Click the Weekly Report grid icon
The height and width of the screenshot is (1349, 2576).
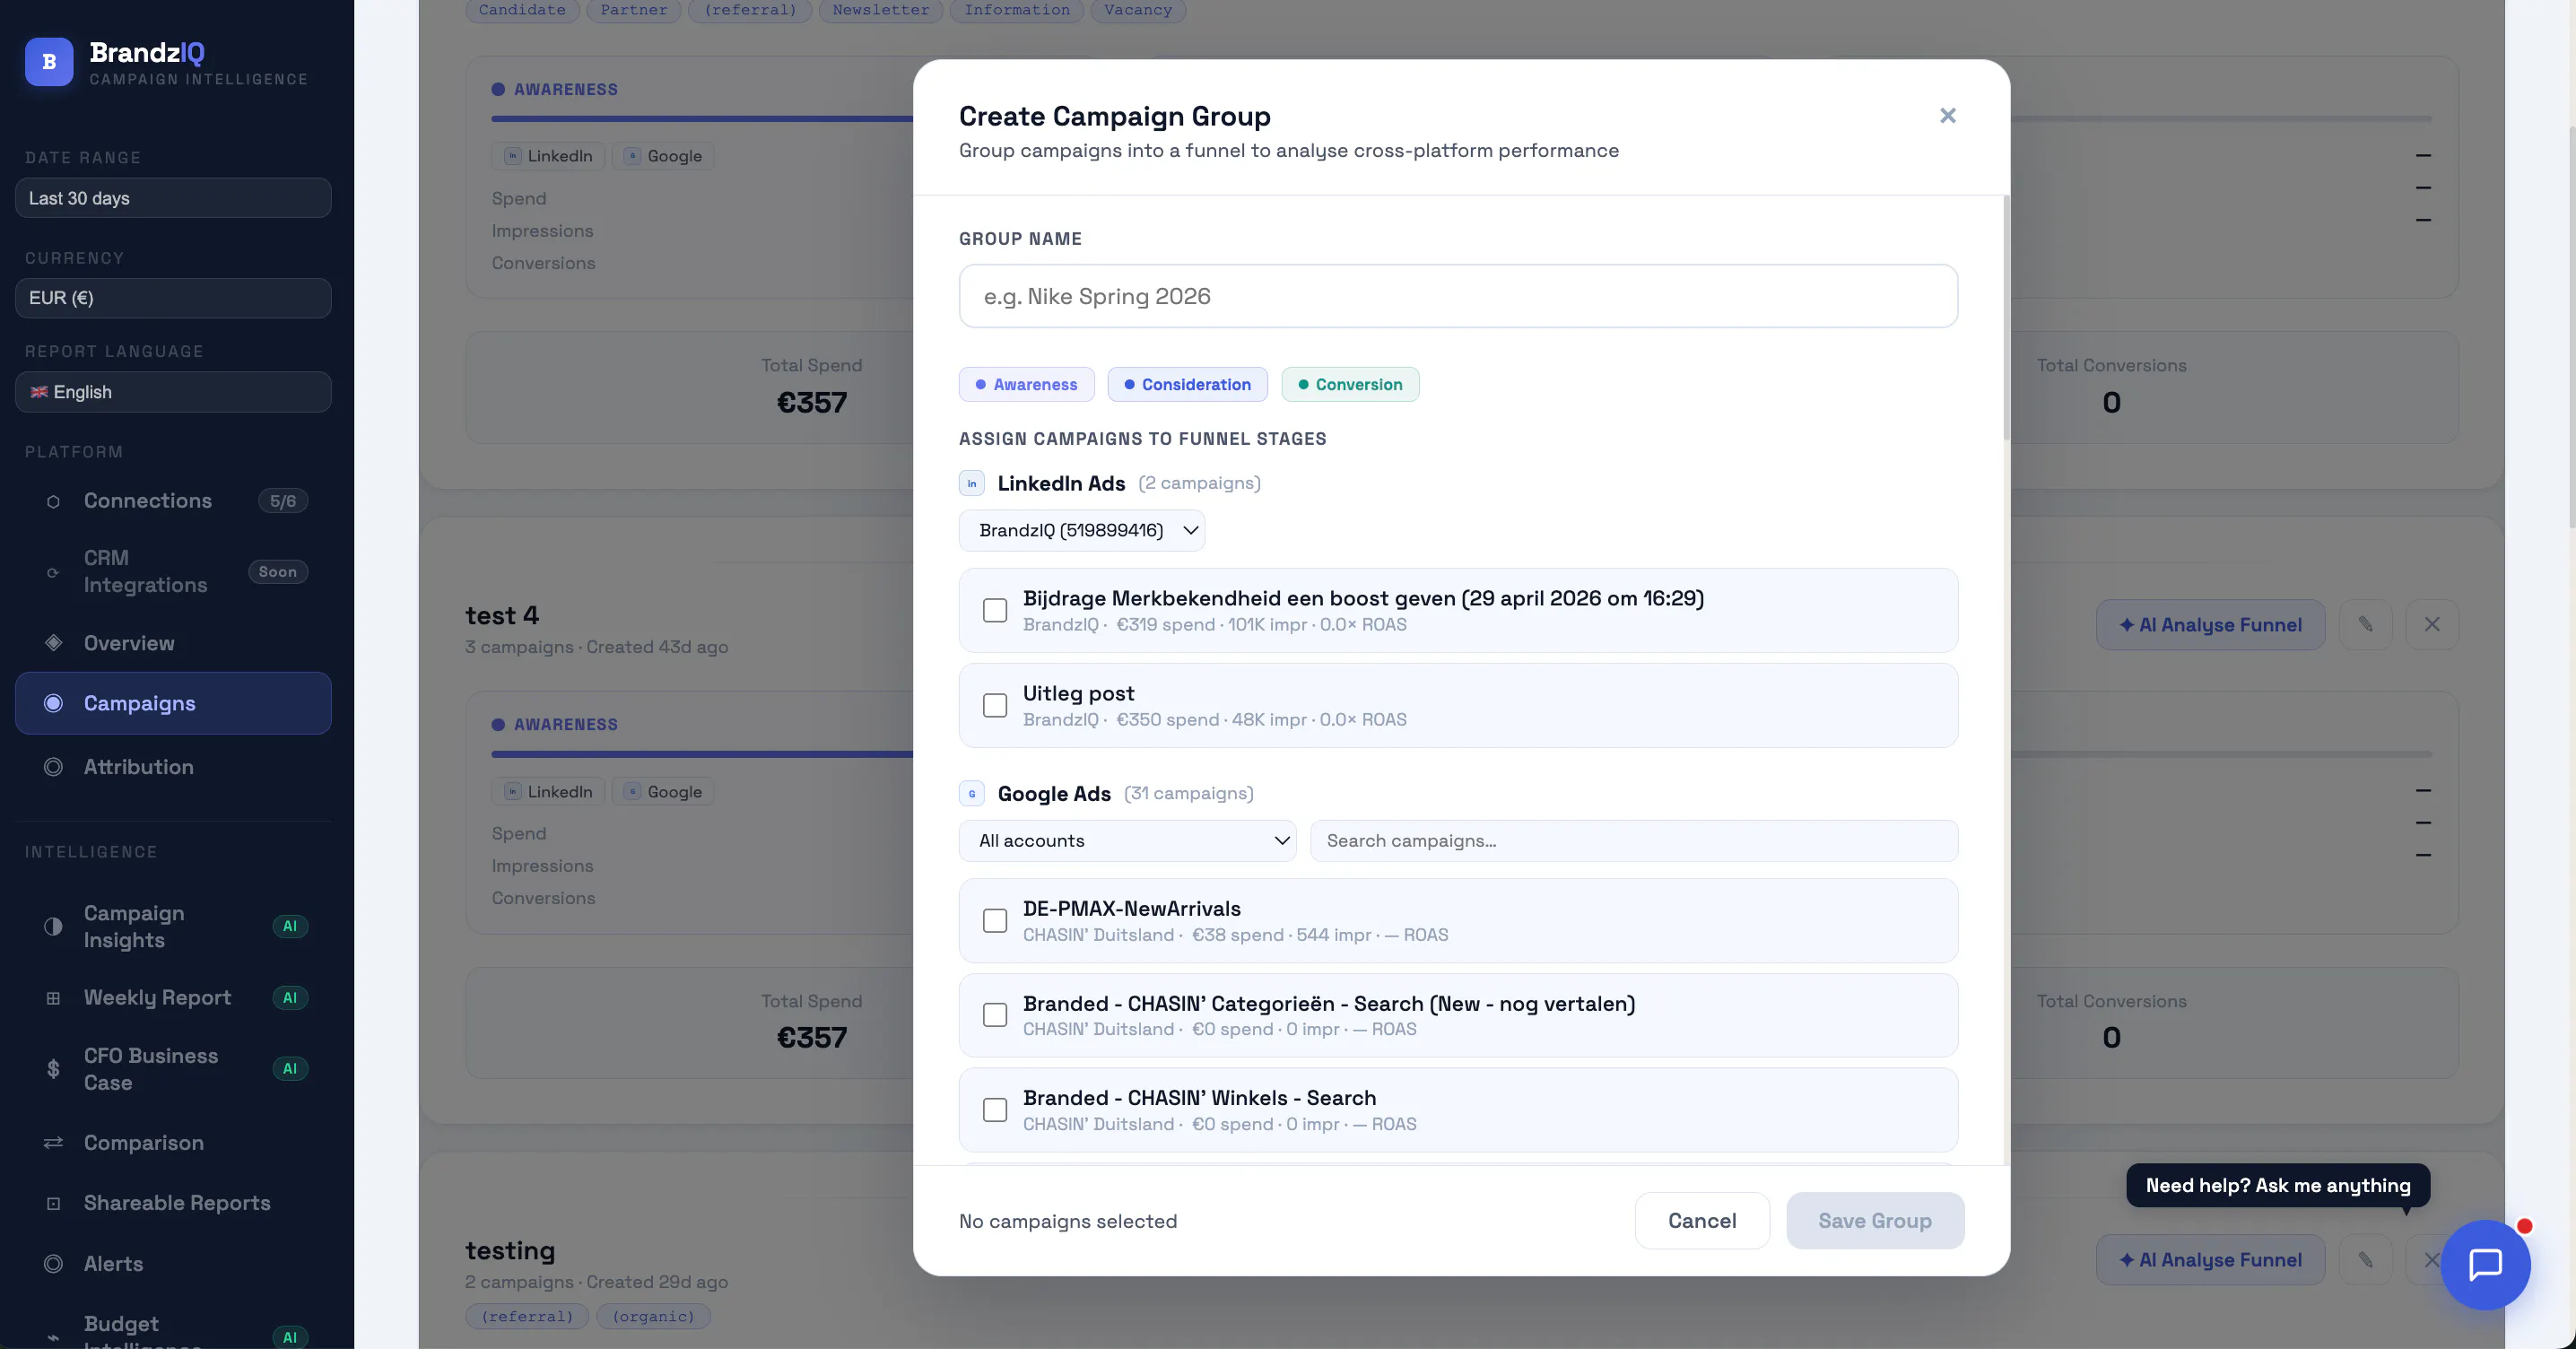click(53, 998)
